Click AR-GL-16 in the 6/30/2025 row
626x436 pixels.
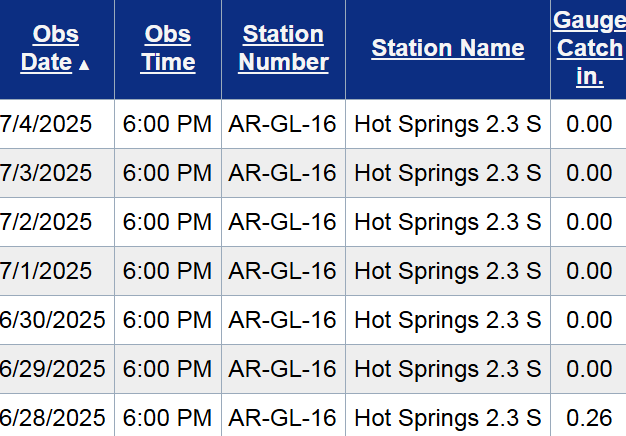282,320
